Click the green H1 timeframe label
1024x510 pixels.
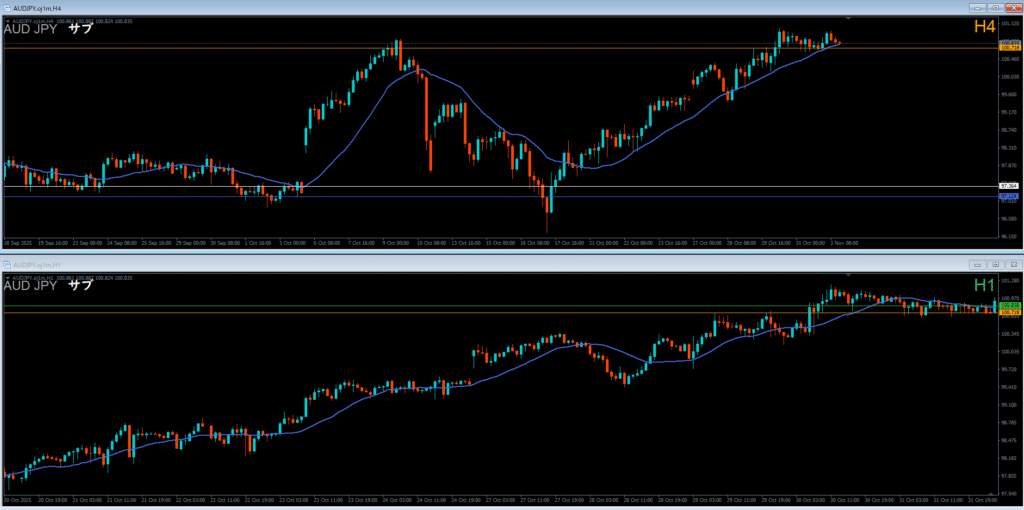coord(984,285)
